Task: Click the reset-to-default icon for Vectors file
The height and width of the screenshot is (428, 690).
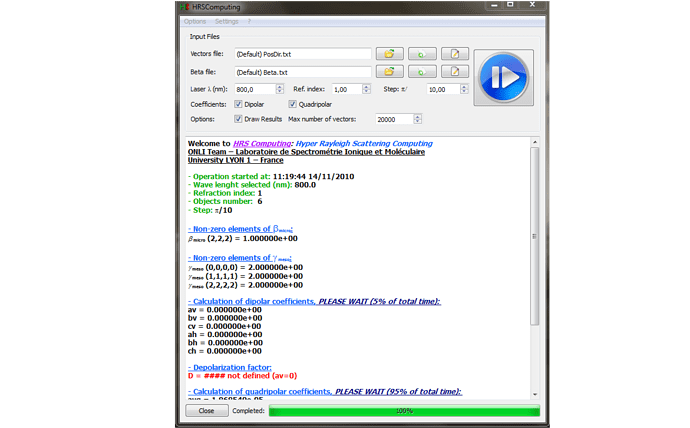Action: pyautogui.click(x=422, y=53)
